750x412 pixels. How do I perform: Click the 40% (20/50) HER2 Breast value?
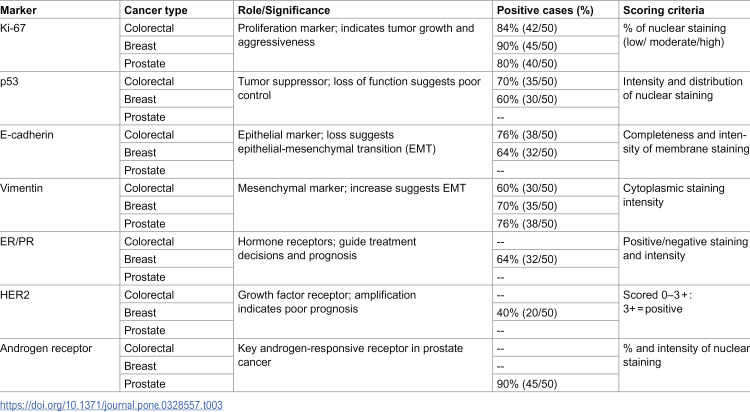(x=527, y=312)
